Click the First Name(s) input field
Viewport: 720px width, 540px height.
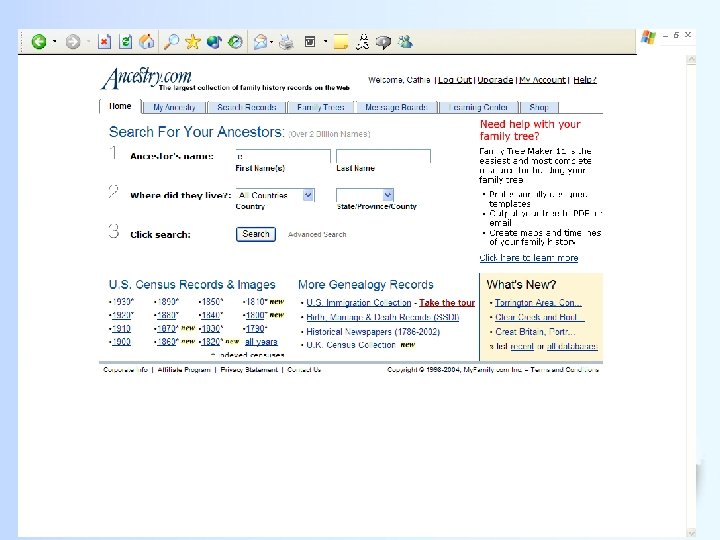(x=283, y=156)
